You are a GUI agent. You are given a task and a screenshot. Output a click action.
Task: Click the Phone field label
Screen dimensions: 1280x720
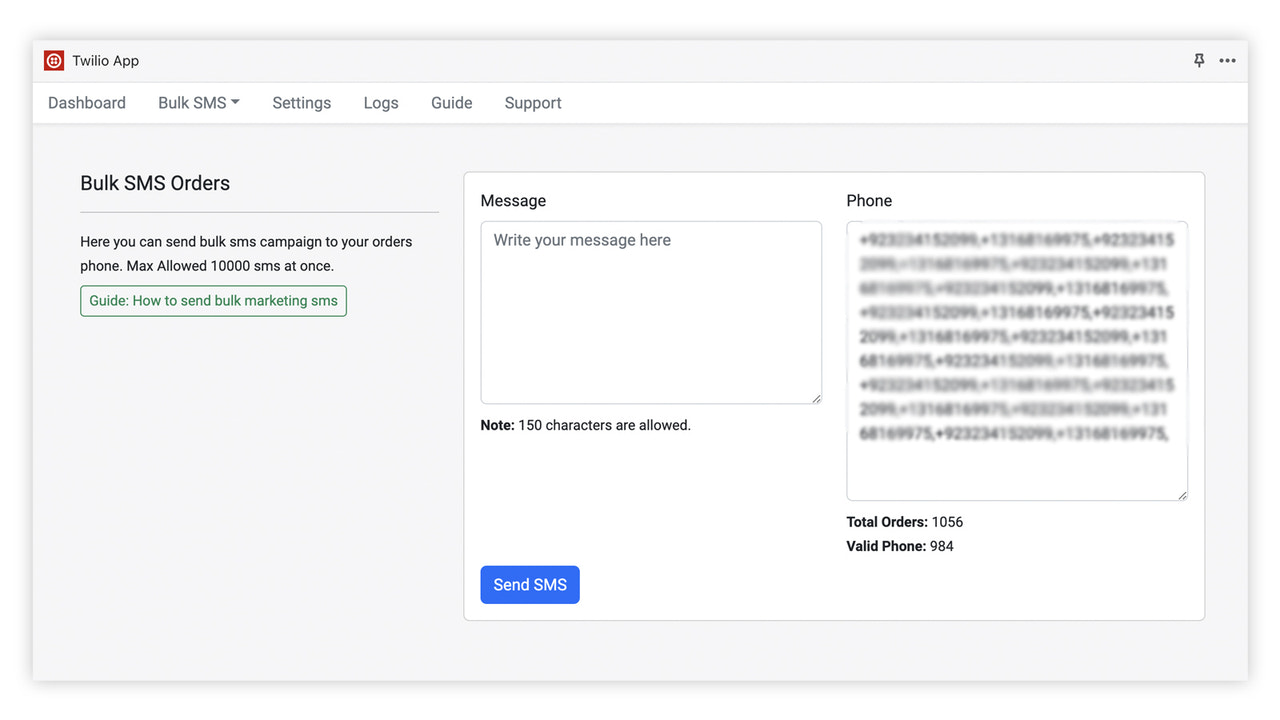[869, 201]
